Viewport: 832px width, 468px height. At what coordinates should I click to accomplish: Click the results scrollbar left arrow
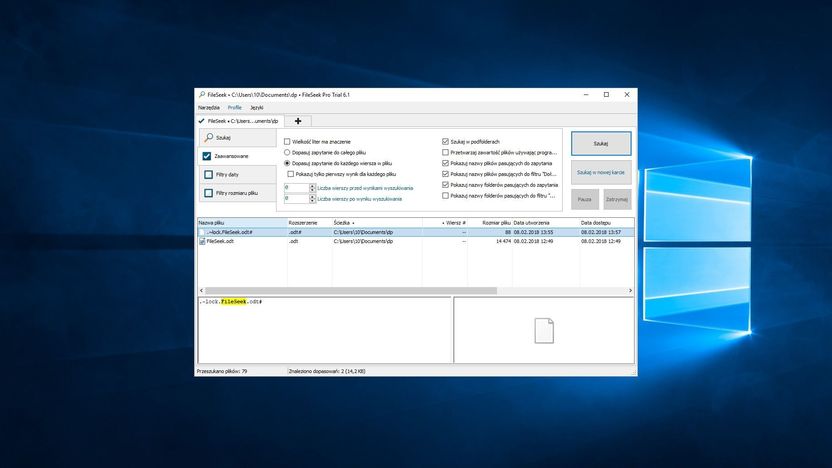click(201, 290)
